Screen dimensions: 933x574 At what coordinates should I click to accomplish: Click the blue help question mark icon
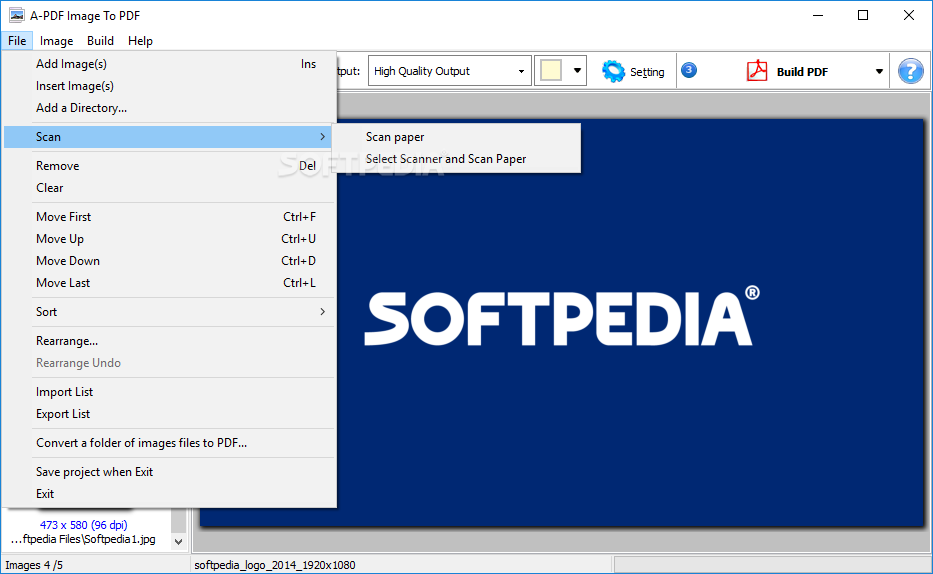(910, 71)
